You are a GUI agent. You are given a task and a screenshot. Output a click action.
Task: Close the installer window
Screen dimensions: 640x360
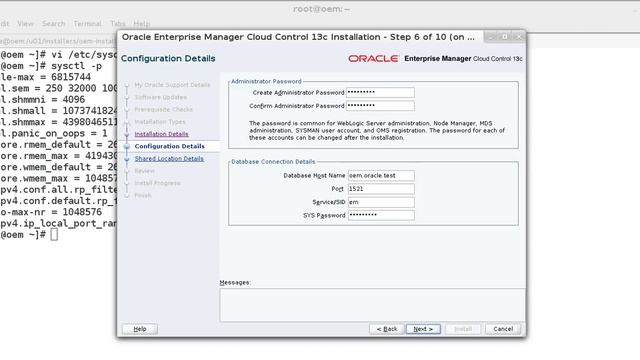[x=518, y=37]
